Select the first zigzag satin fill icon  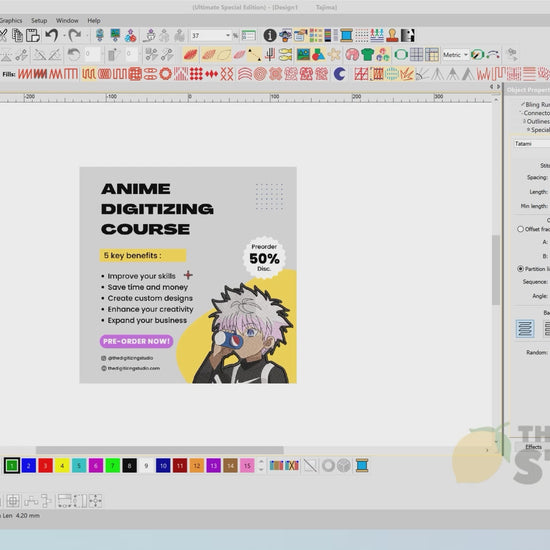click(x=25, y=74)
